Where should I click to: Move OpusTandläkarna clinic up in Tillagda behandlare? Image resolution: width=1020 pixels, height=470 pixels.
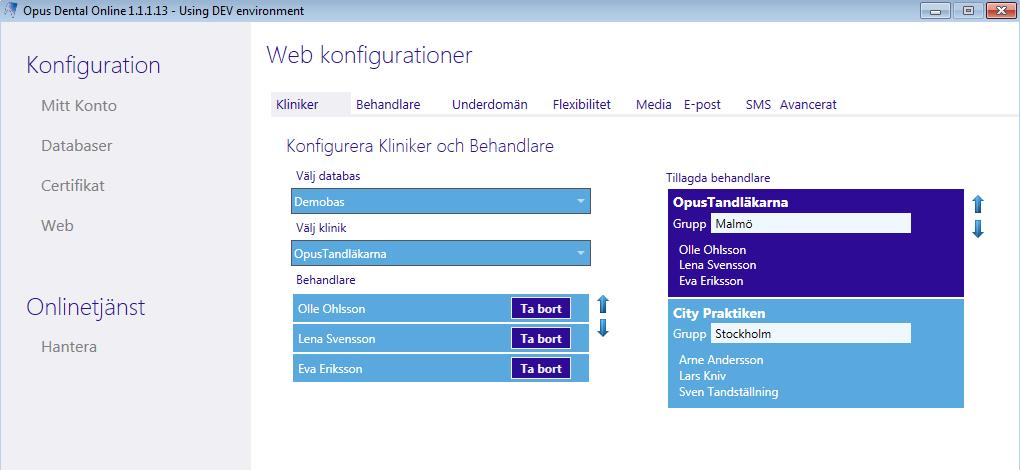[x=977, y=204]
